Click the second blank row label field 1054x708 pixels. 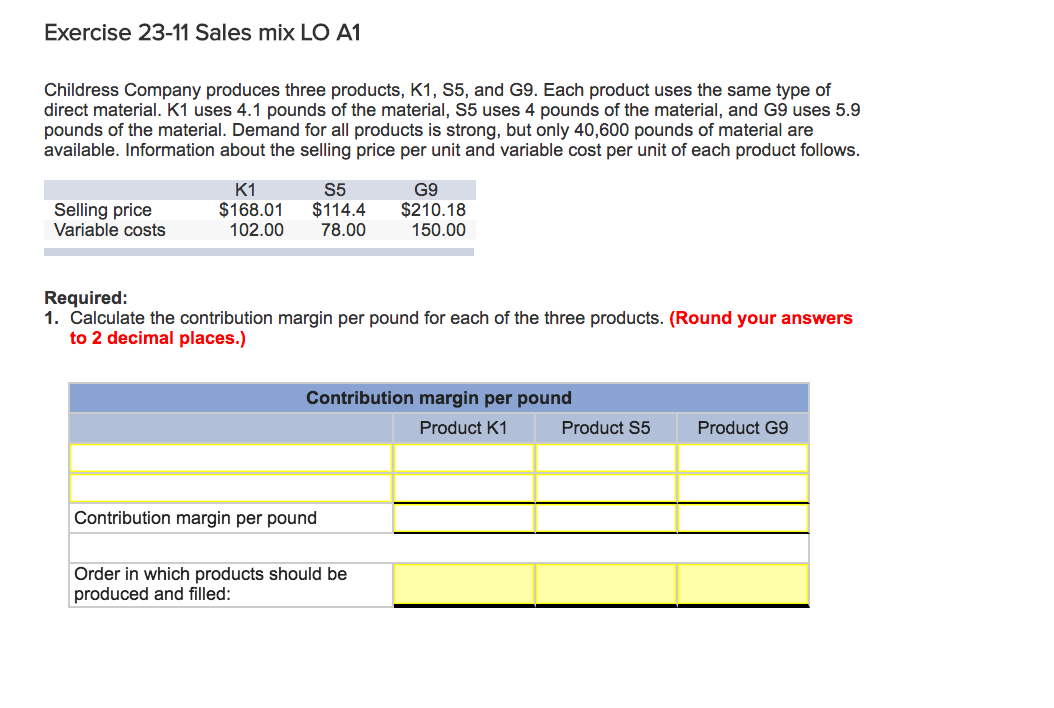pyautogui.click(x=230, y=488)
